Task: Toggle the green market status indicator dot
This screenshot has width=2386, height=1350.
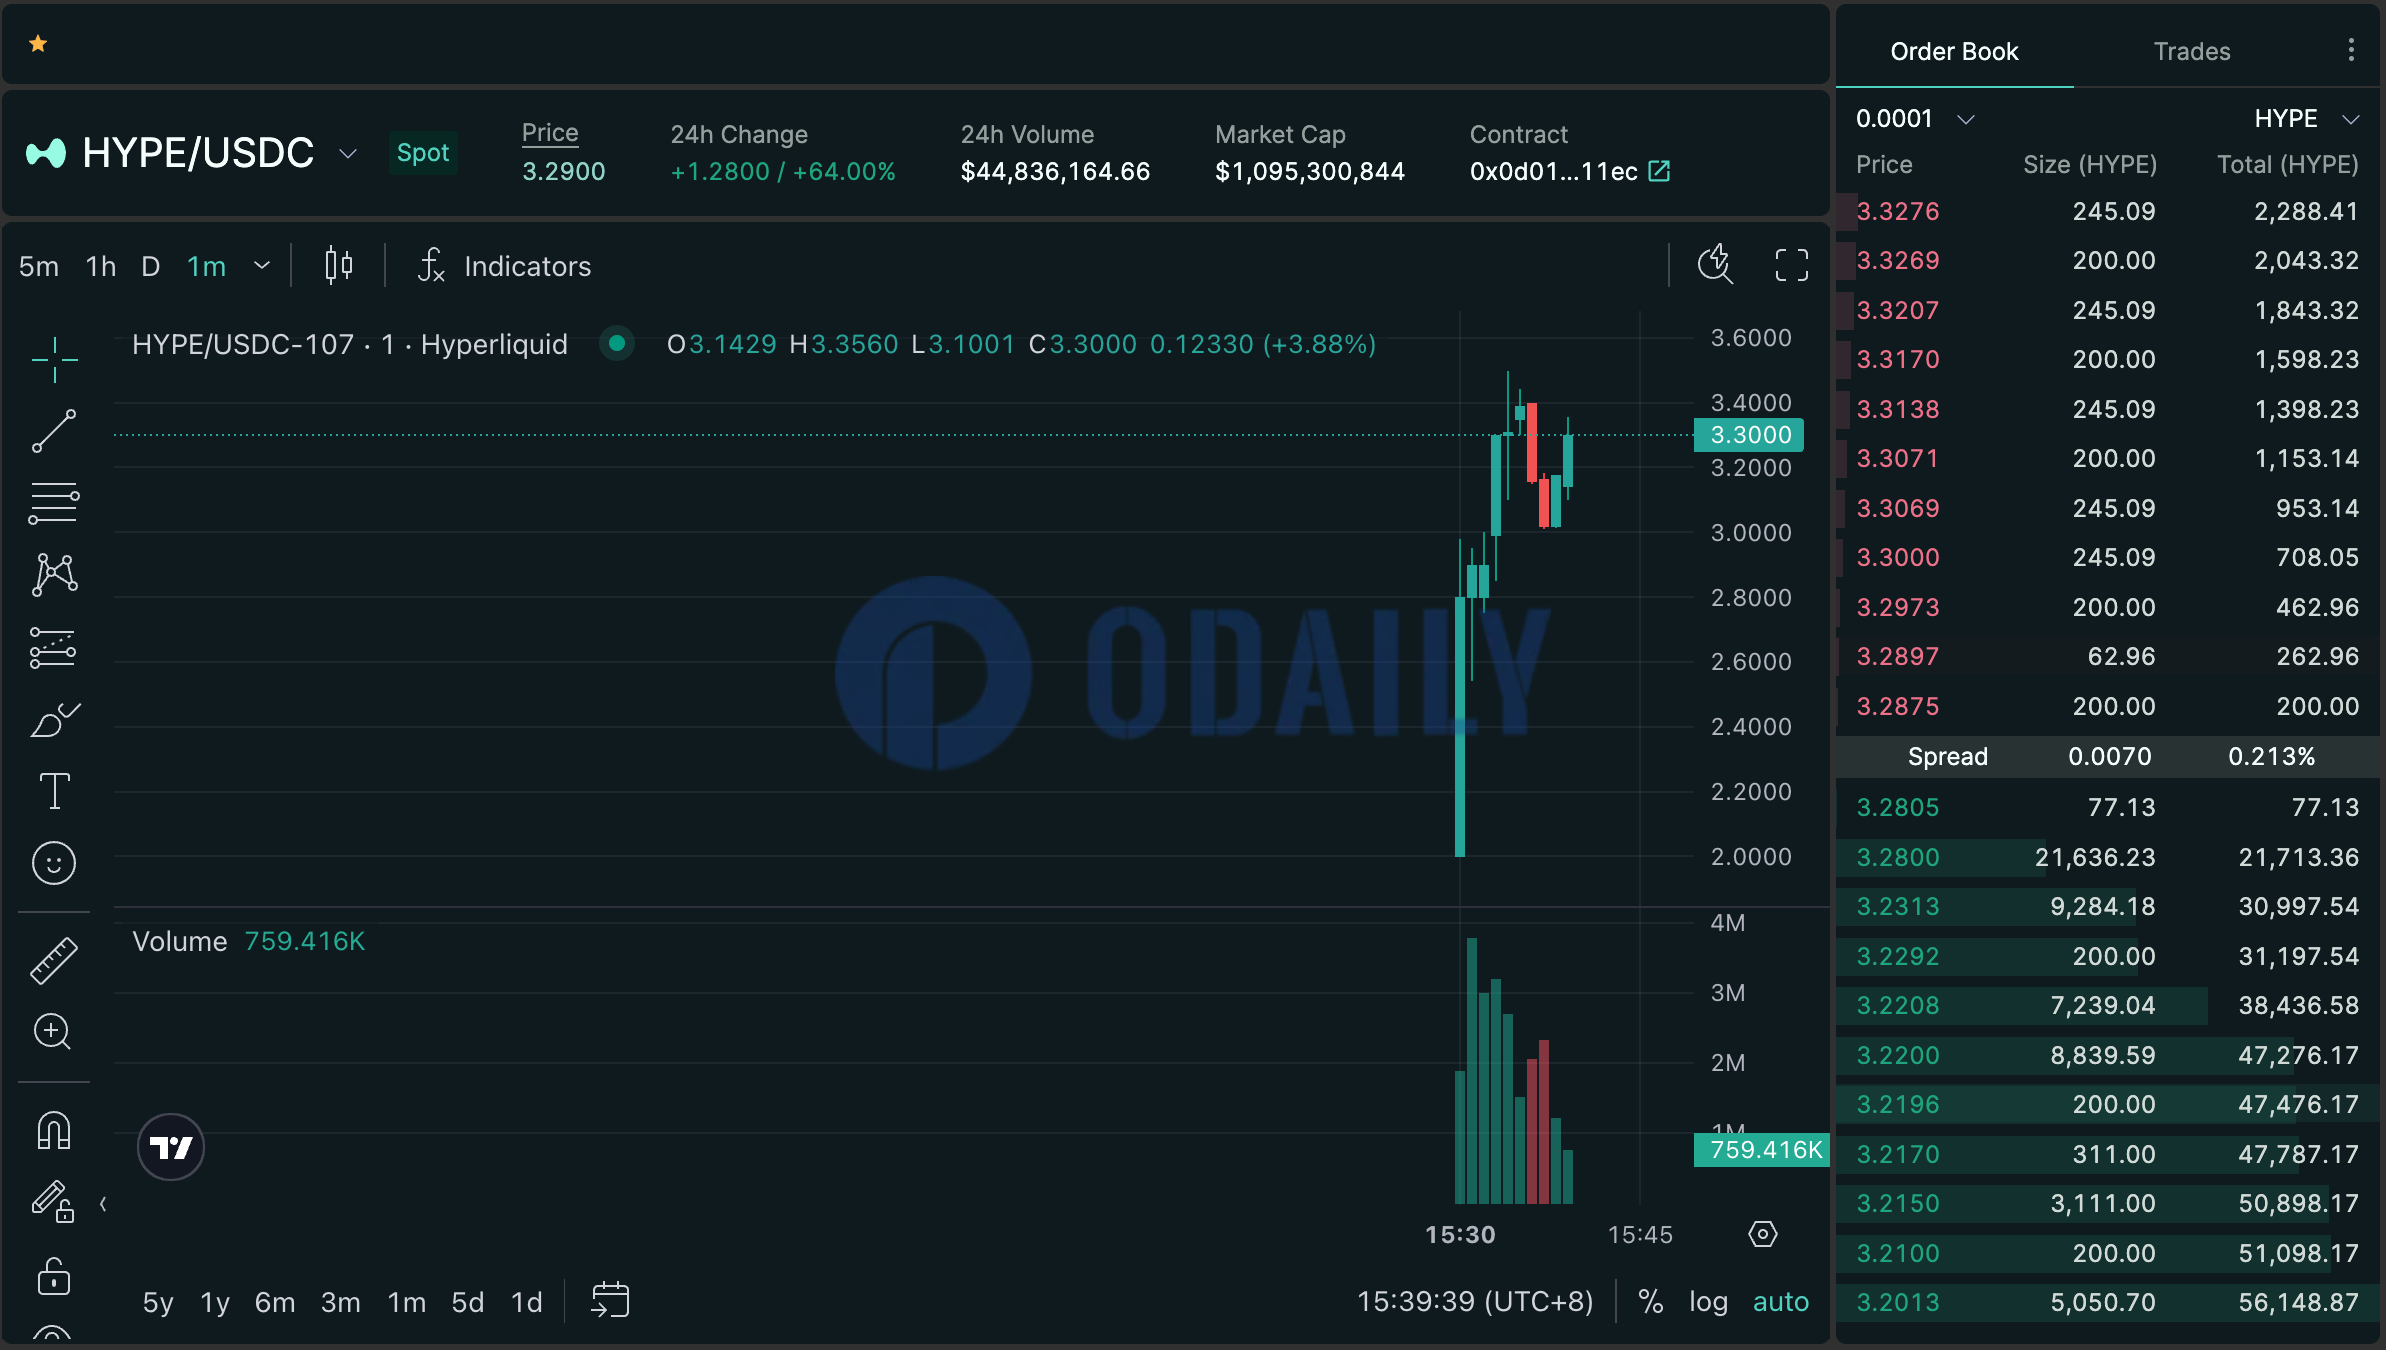Action: click(x=617, y=344)
